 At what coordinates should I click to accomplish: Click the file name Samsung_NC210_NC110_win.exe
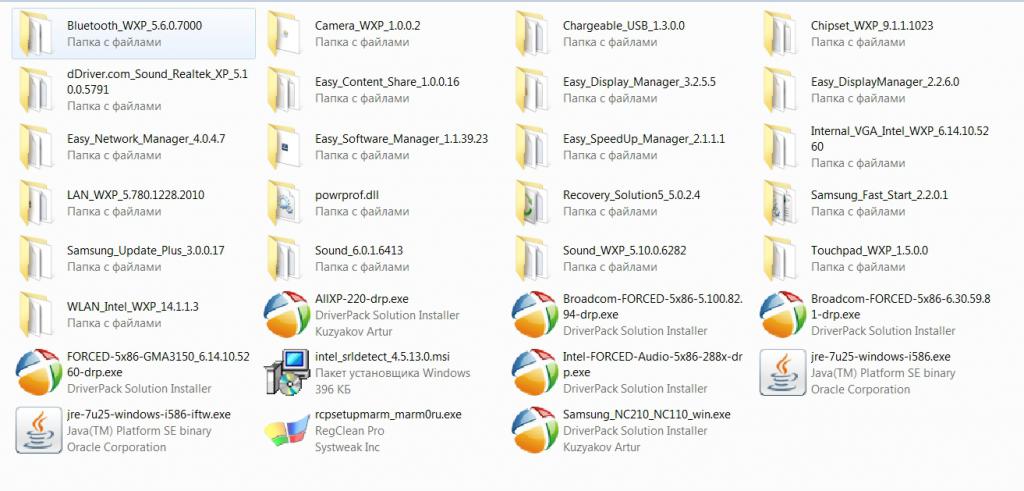tap(647, 415)
